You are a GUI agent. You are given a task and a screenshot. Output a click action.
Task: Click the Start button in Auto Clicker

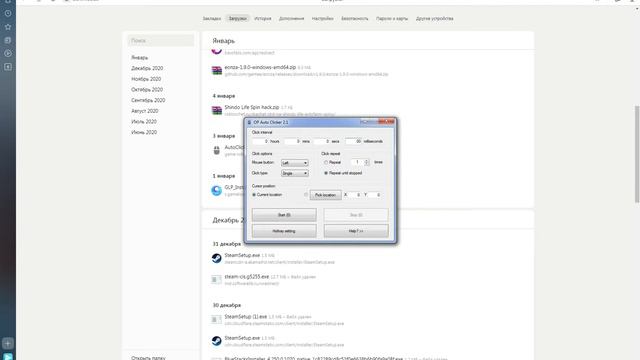(284, 215)
